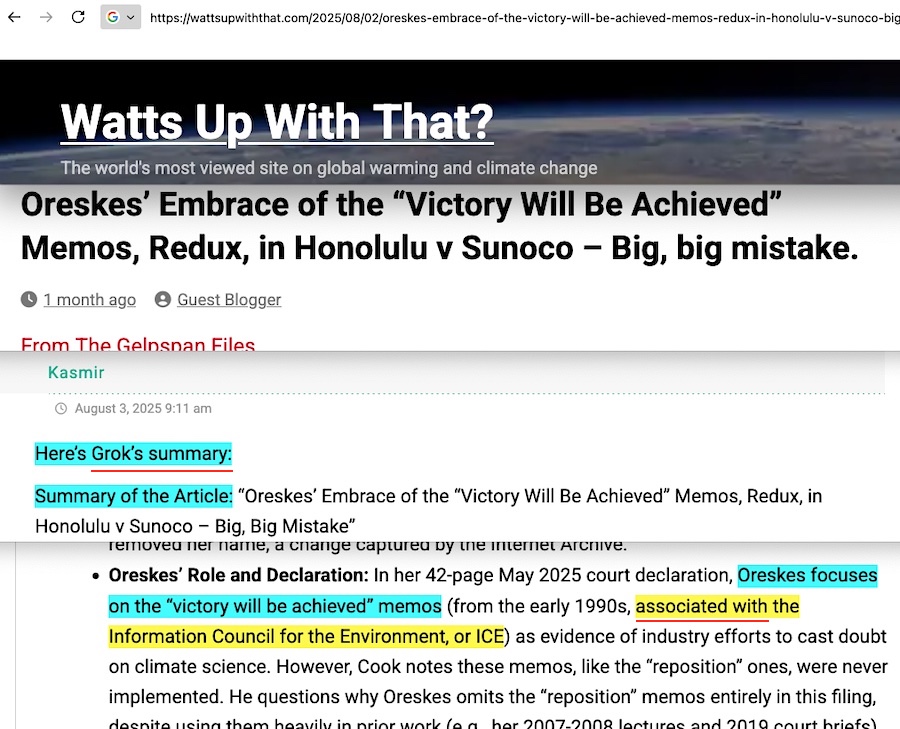
Task: Click the clock icon by comment timestamp
Action: pyautogui.click(x=61, y=409)
